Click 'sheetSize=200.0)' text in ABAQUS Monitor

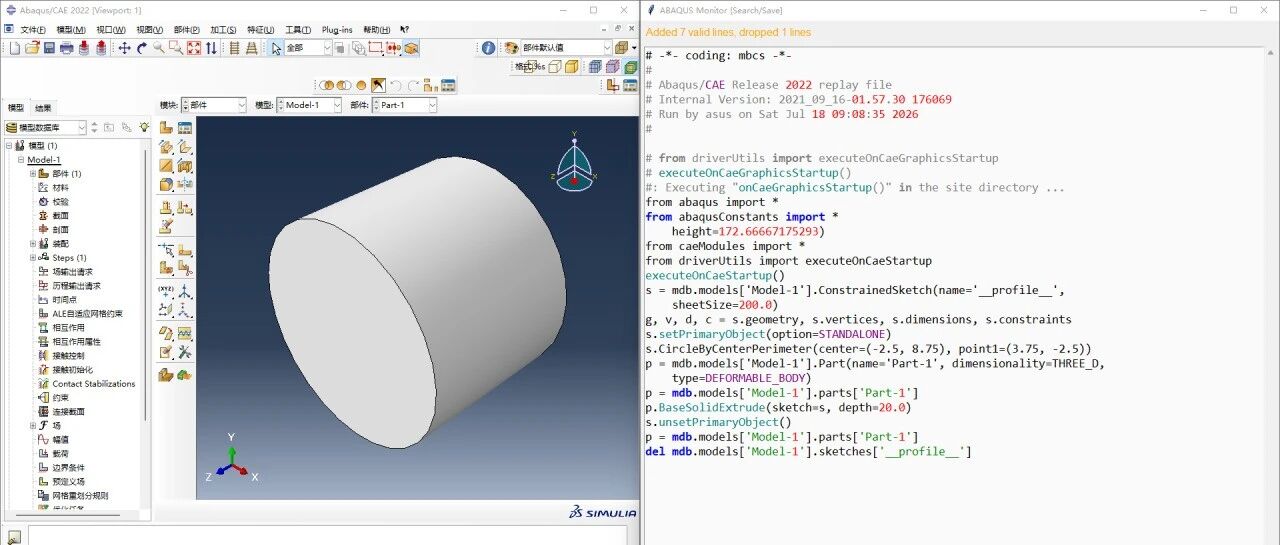point(724,305)
